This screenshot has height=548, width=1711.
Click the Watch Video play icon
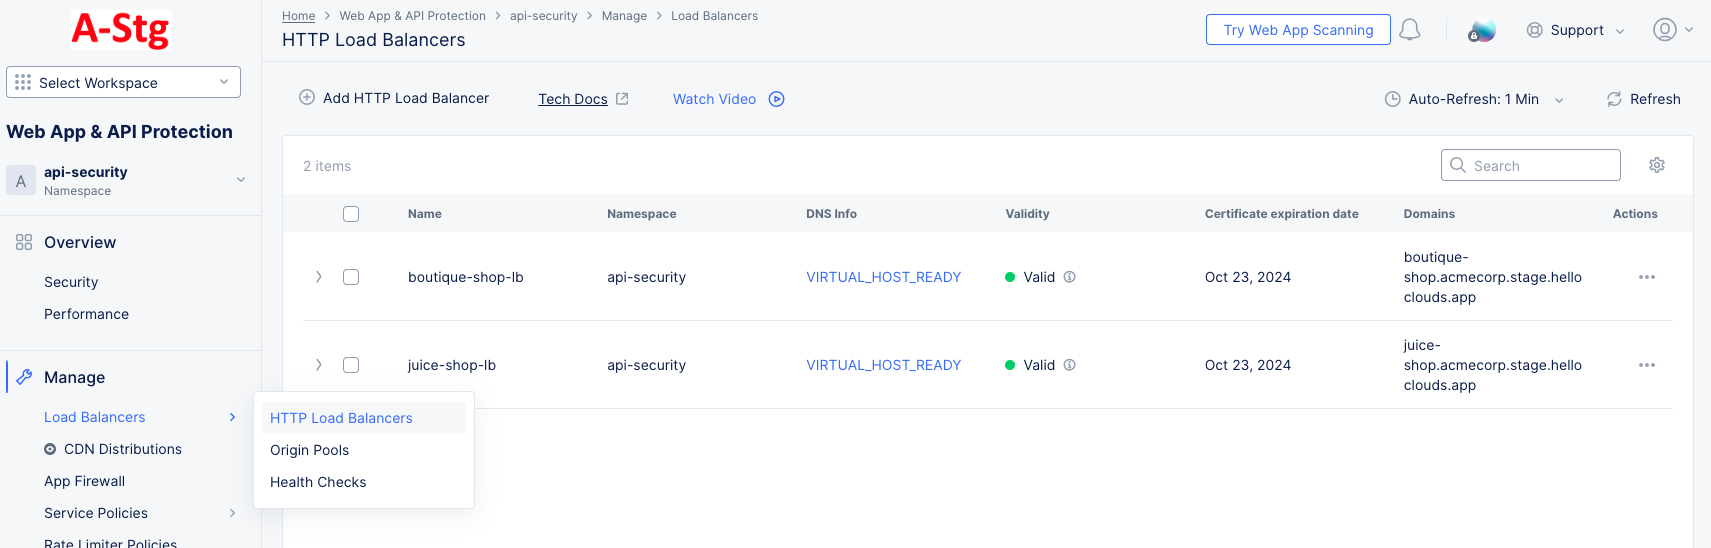pos(776,99)
